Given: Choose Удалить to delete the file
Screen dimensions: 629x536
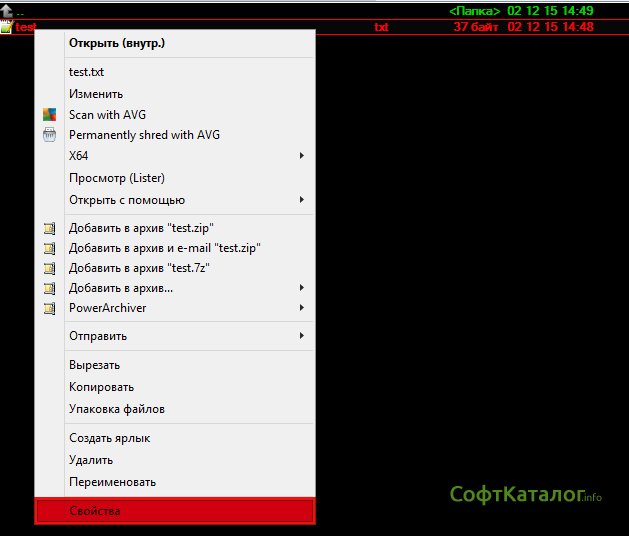Looking at the screenshot, I should tap(91, 460).
